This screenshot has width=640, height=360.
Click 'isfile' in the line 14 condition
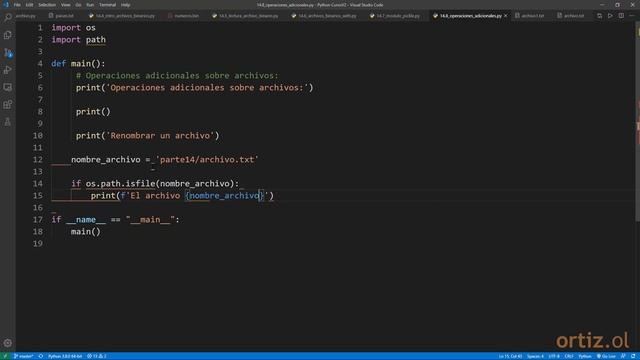tap(140, 184)
